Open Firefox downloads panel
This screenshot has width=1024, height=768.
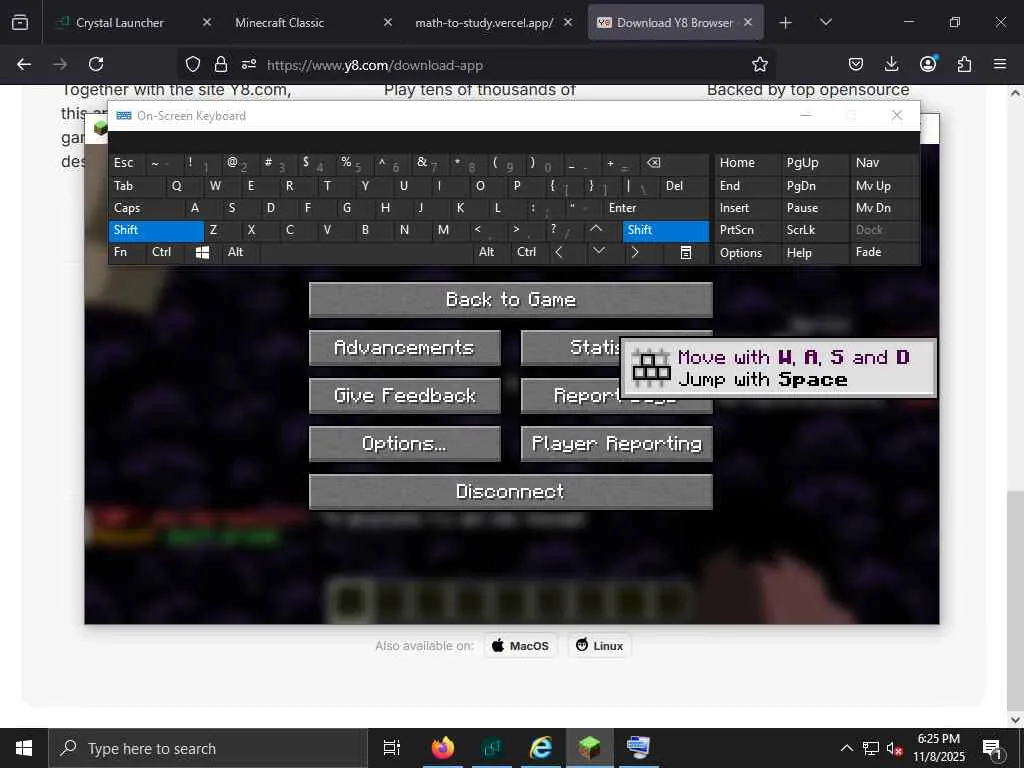pos(891,64)
